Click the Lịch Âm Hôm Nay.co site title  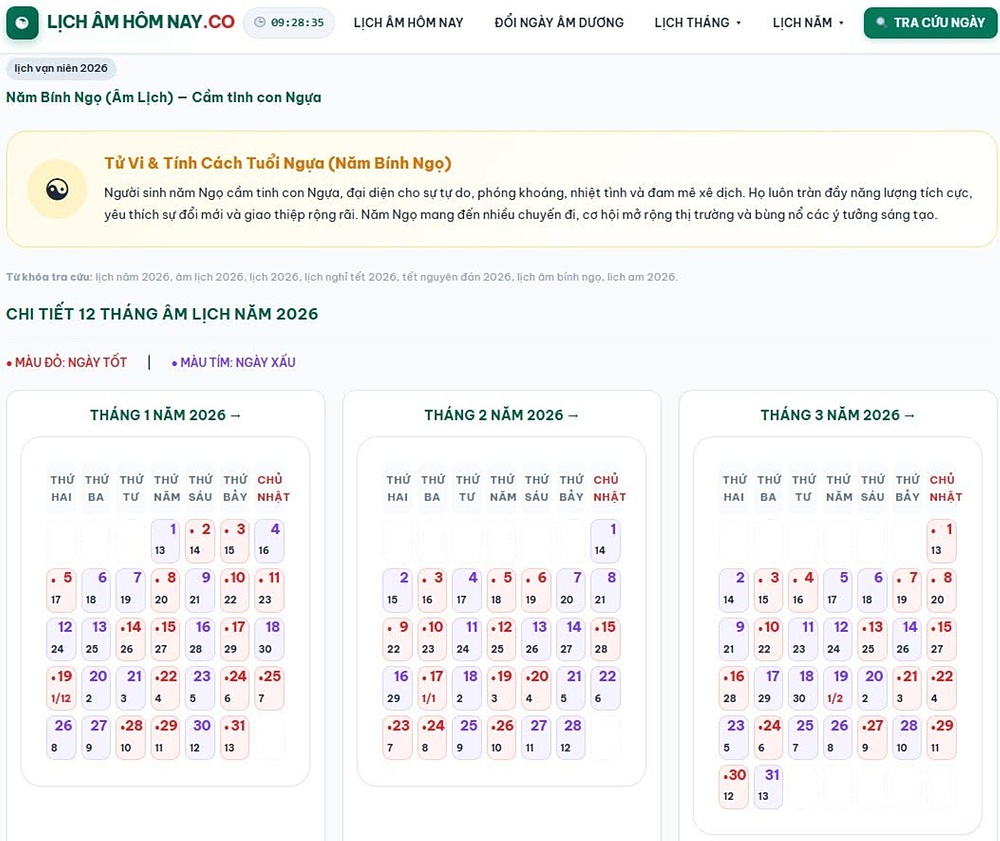(141, 22)
